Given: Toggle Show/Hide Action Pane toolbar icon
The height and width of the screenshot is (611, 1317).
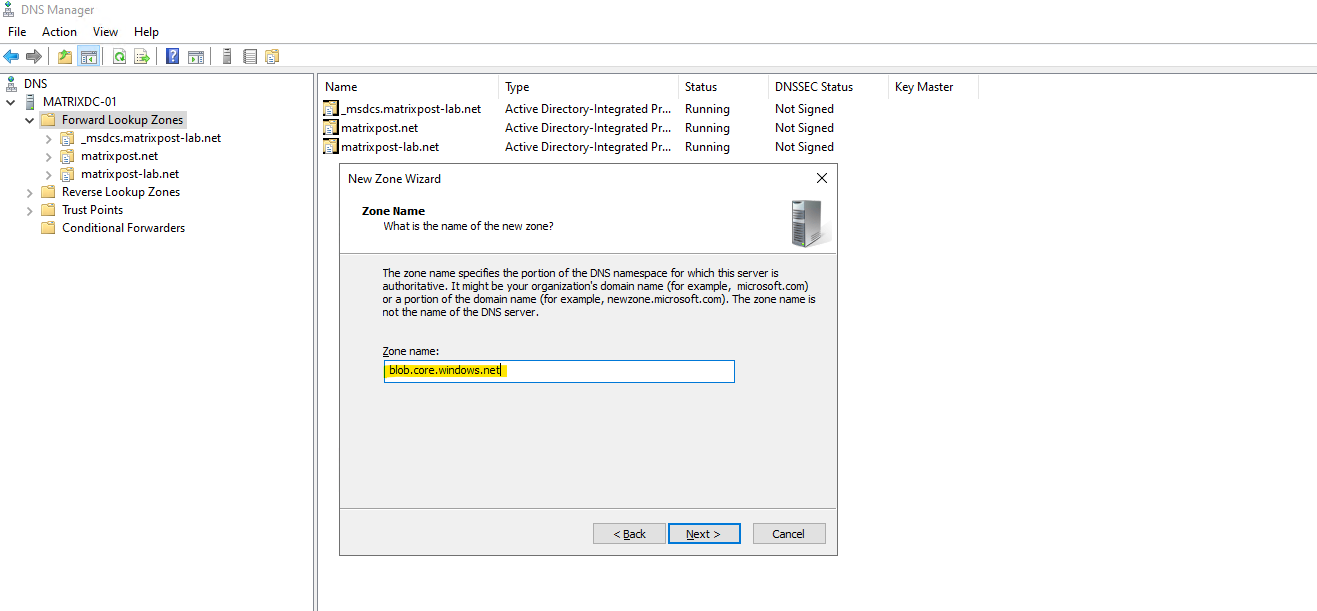Looking at the screenshot, I should pos(196,57).
